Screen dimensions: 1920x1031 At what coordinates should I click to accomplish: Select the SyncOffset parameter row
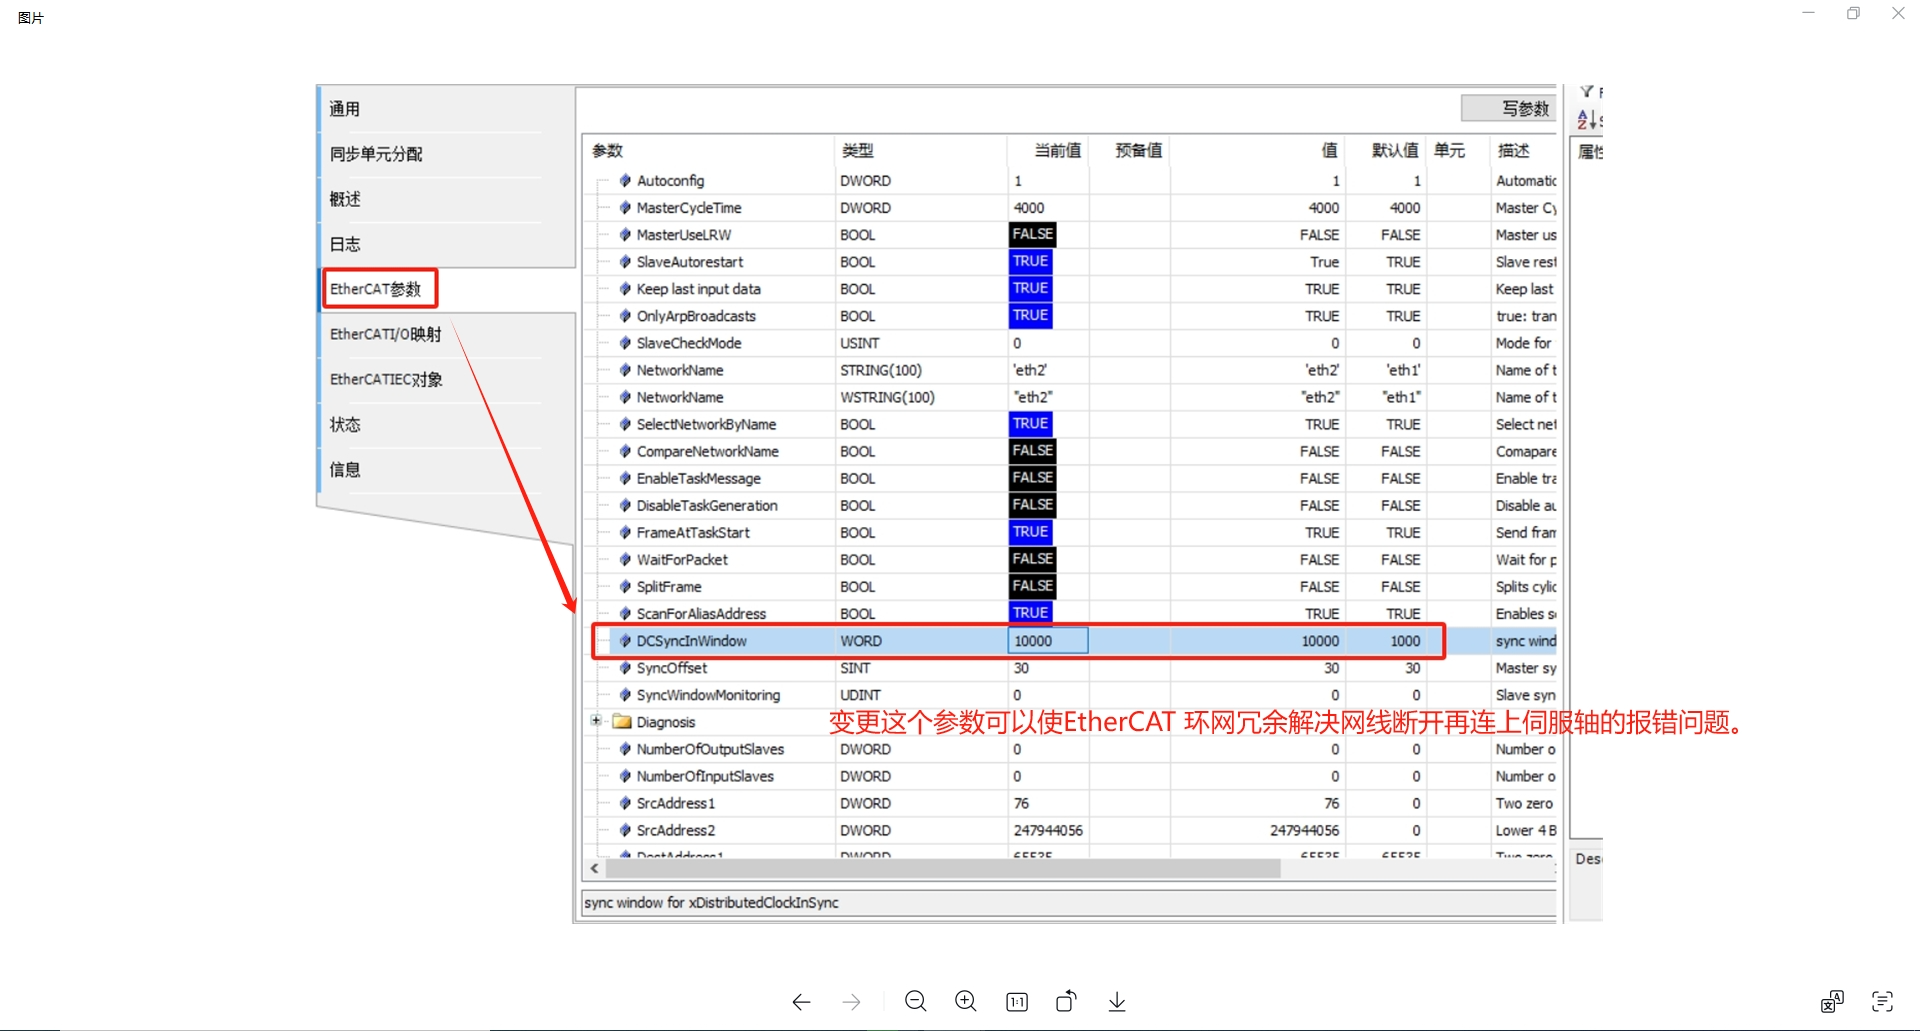672,668
